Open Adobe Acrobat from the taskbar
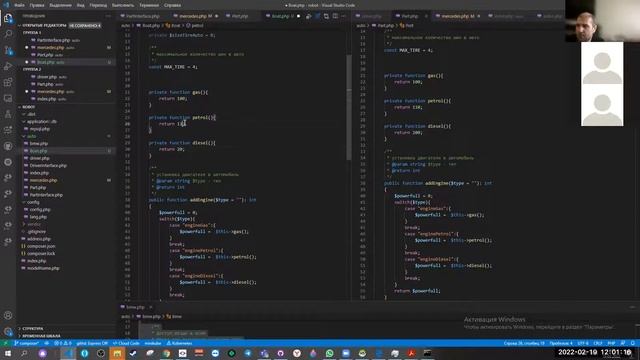Screen dimensions: 640x360 (411, 353)
